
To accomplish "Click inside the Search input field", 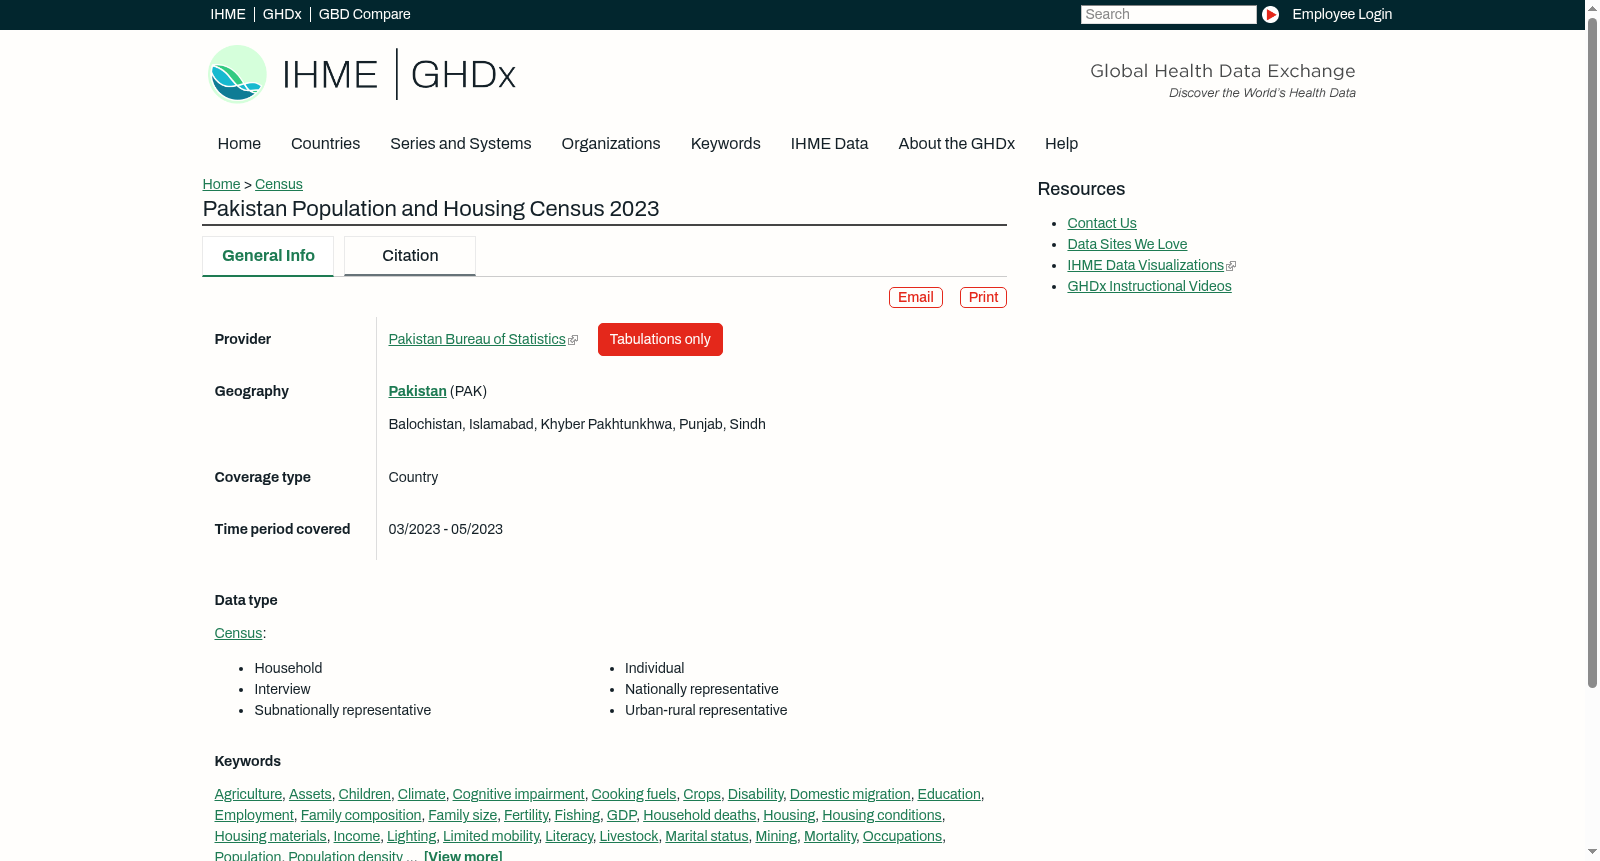I will pyautogui.click(x=1168, y=14).
